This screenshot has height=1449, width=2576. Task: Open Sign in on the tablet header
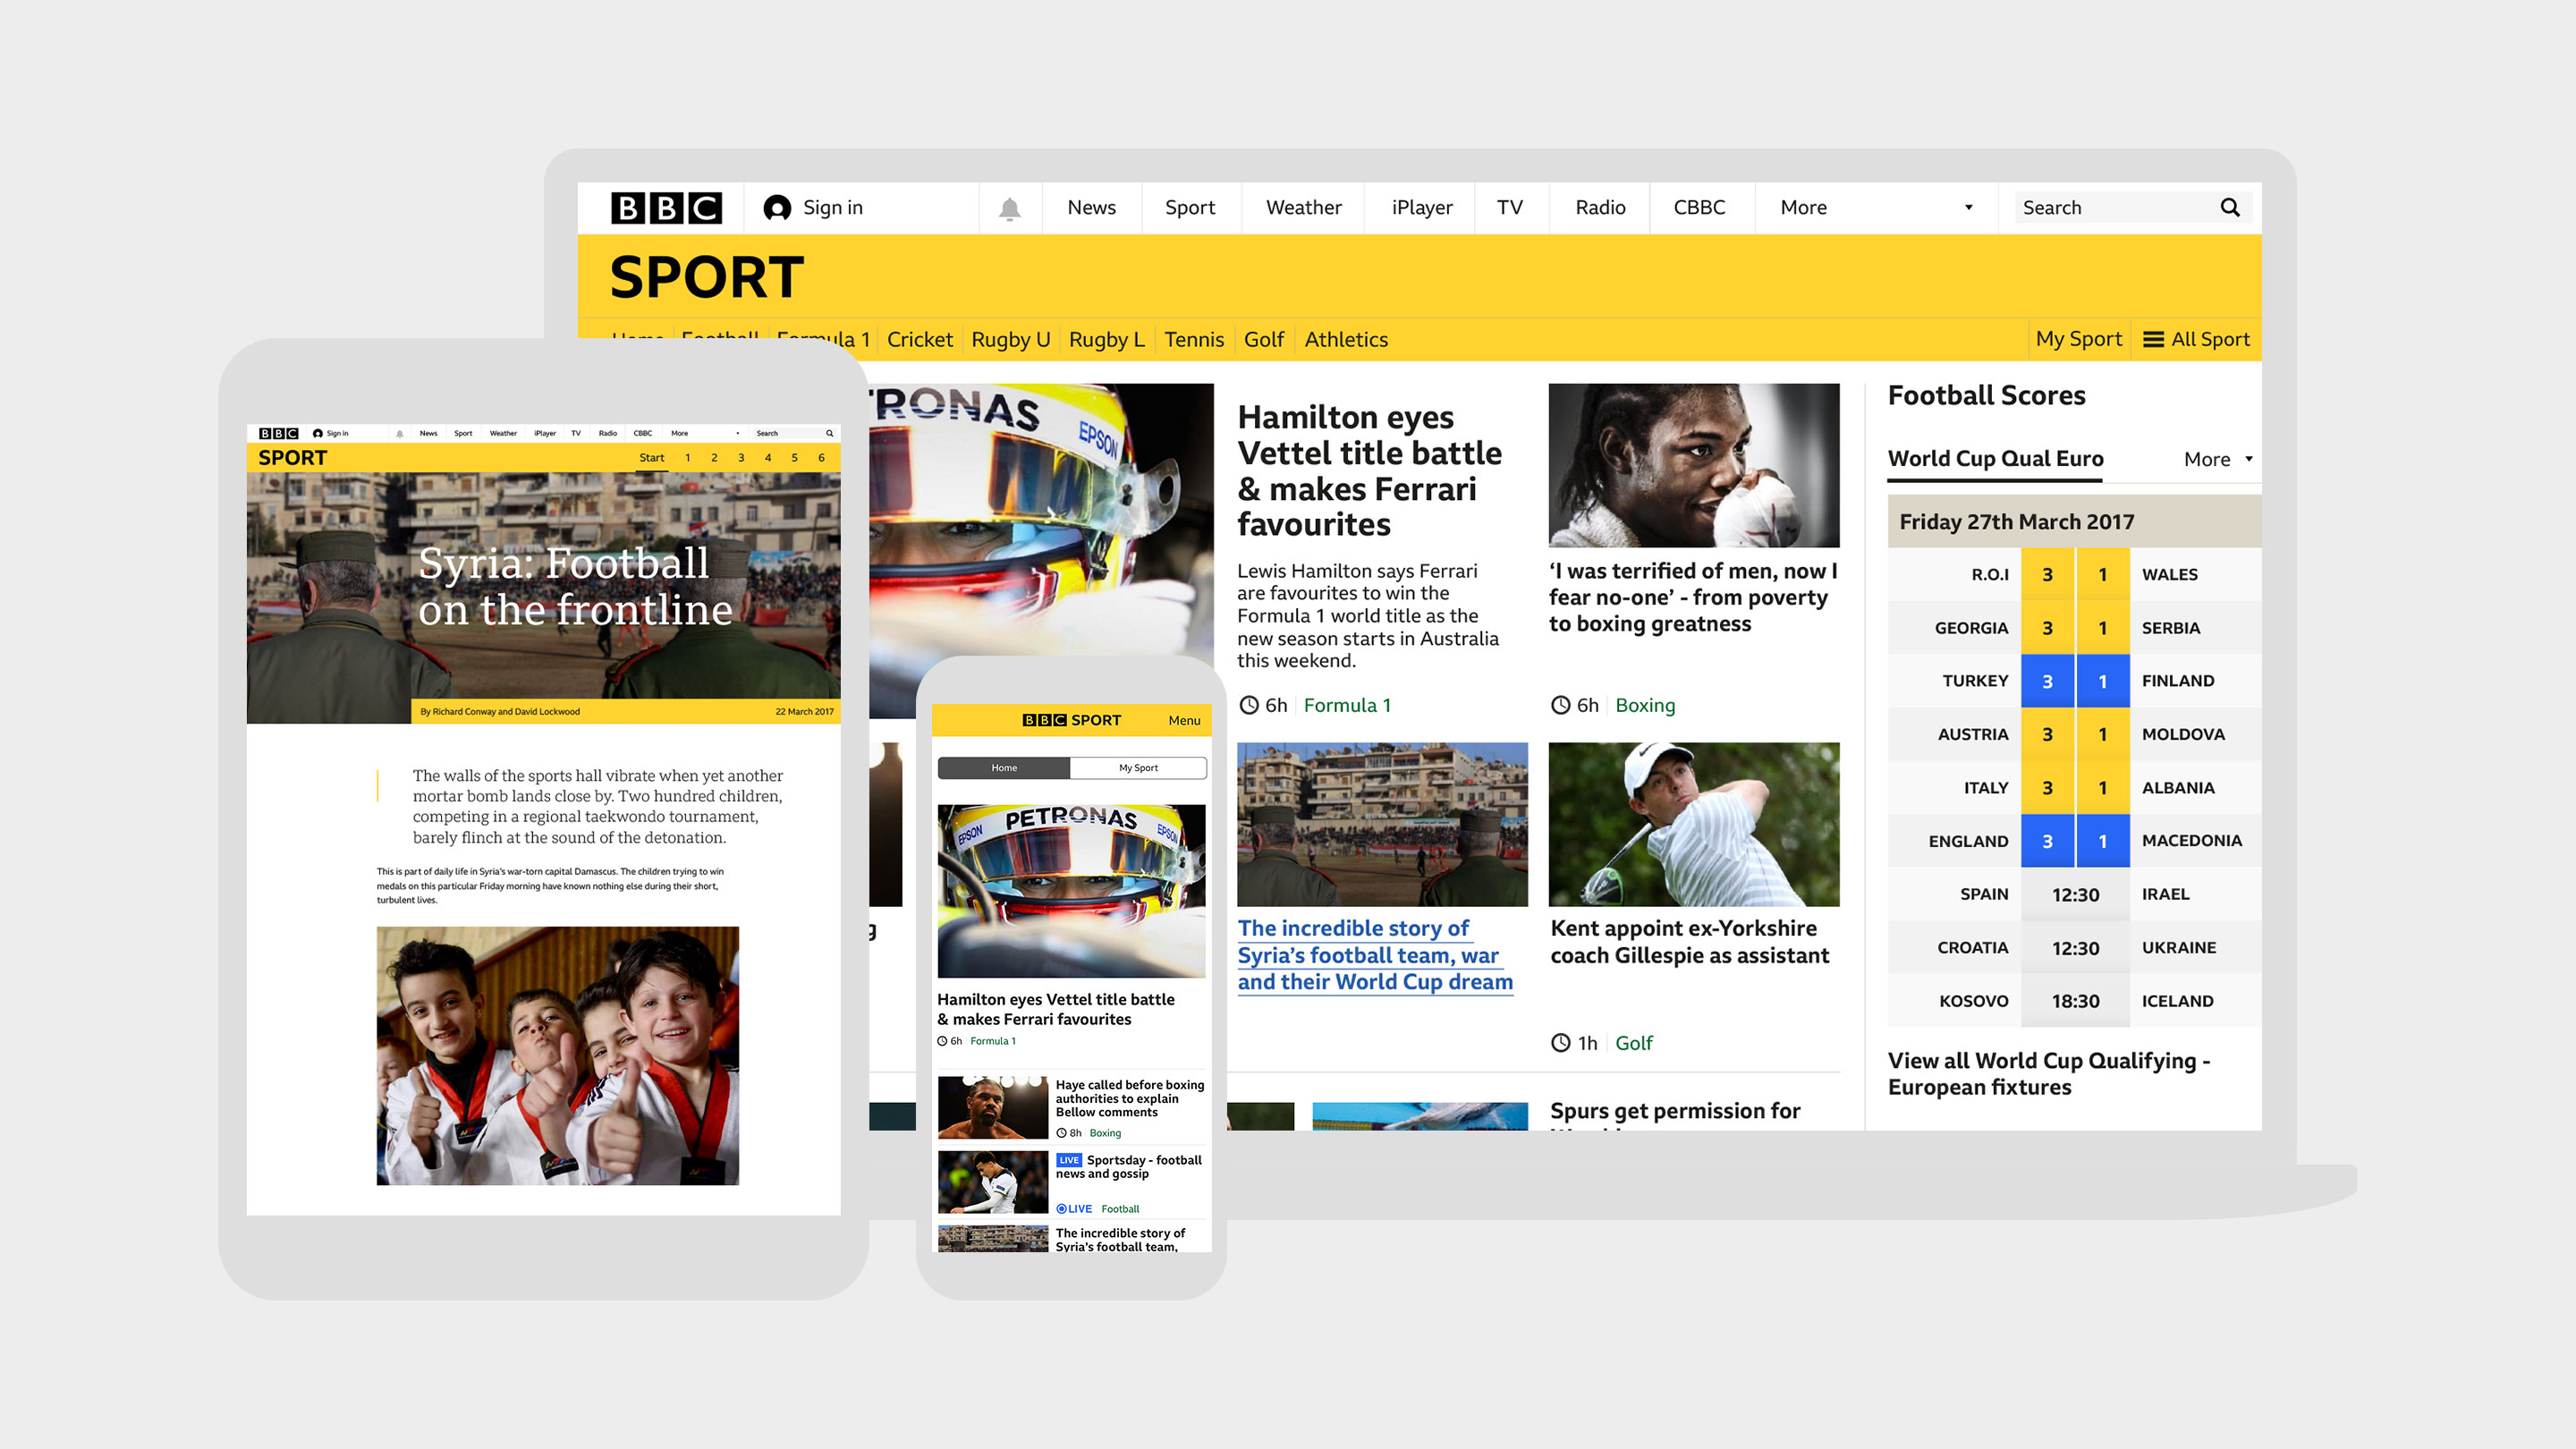click(331, 433)
